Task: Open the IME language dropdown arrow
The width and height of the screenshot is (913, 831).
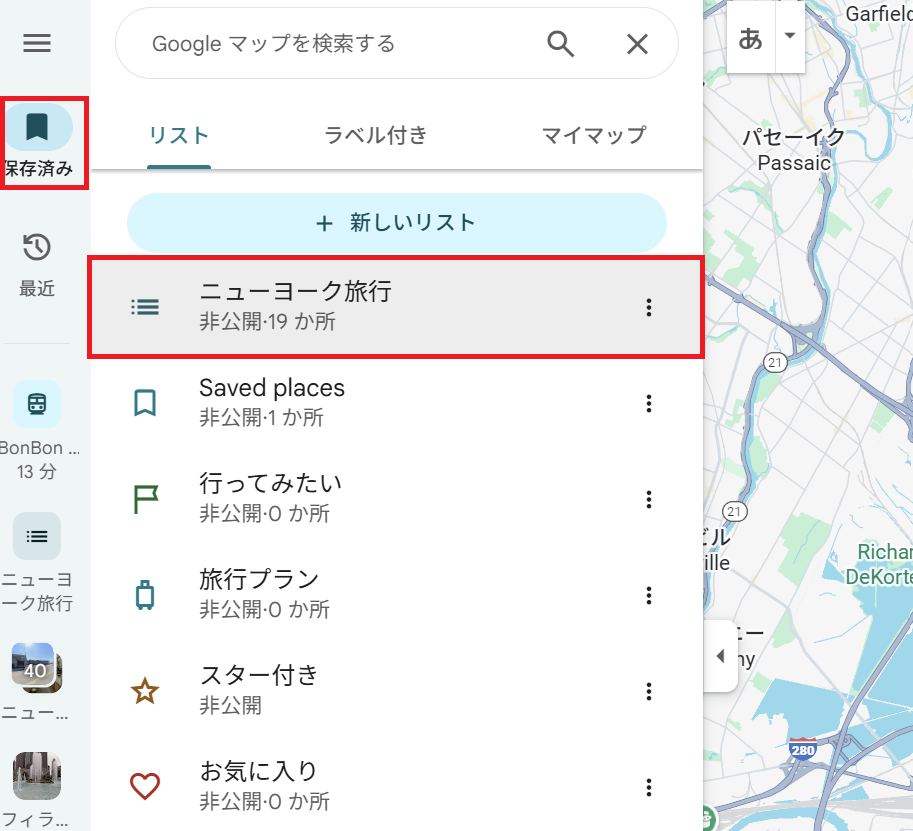Action: [x=791, y=35]
